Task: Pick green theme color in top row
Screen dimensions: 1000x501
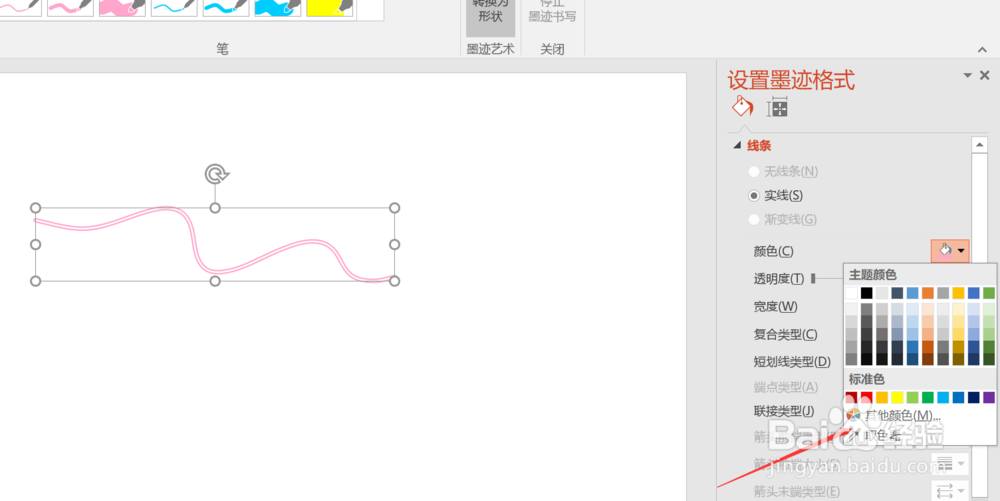Action: click(989, 293)
